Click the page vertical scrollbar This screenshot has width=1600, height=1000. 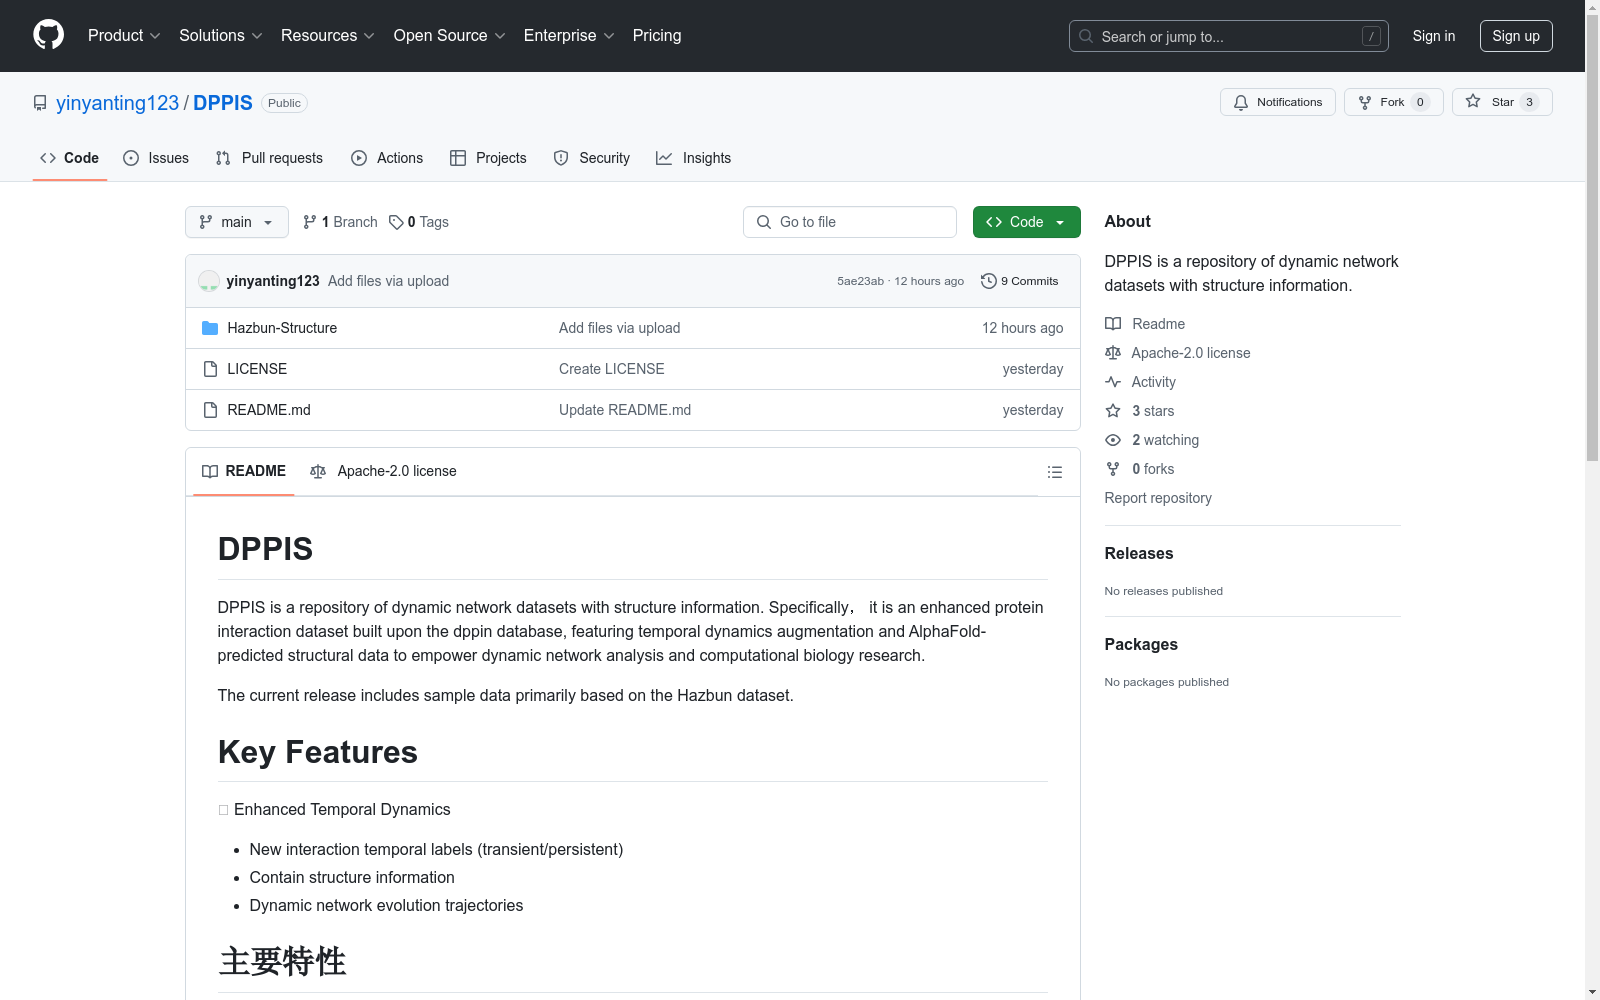point(1592,240)
